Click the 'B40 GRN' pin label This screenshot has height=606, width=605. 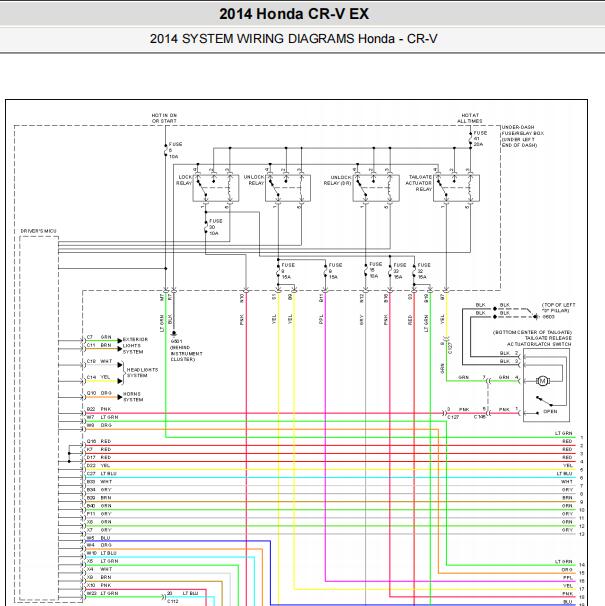(x=99, y=506)
